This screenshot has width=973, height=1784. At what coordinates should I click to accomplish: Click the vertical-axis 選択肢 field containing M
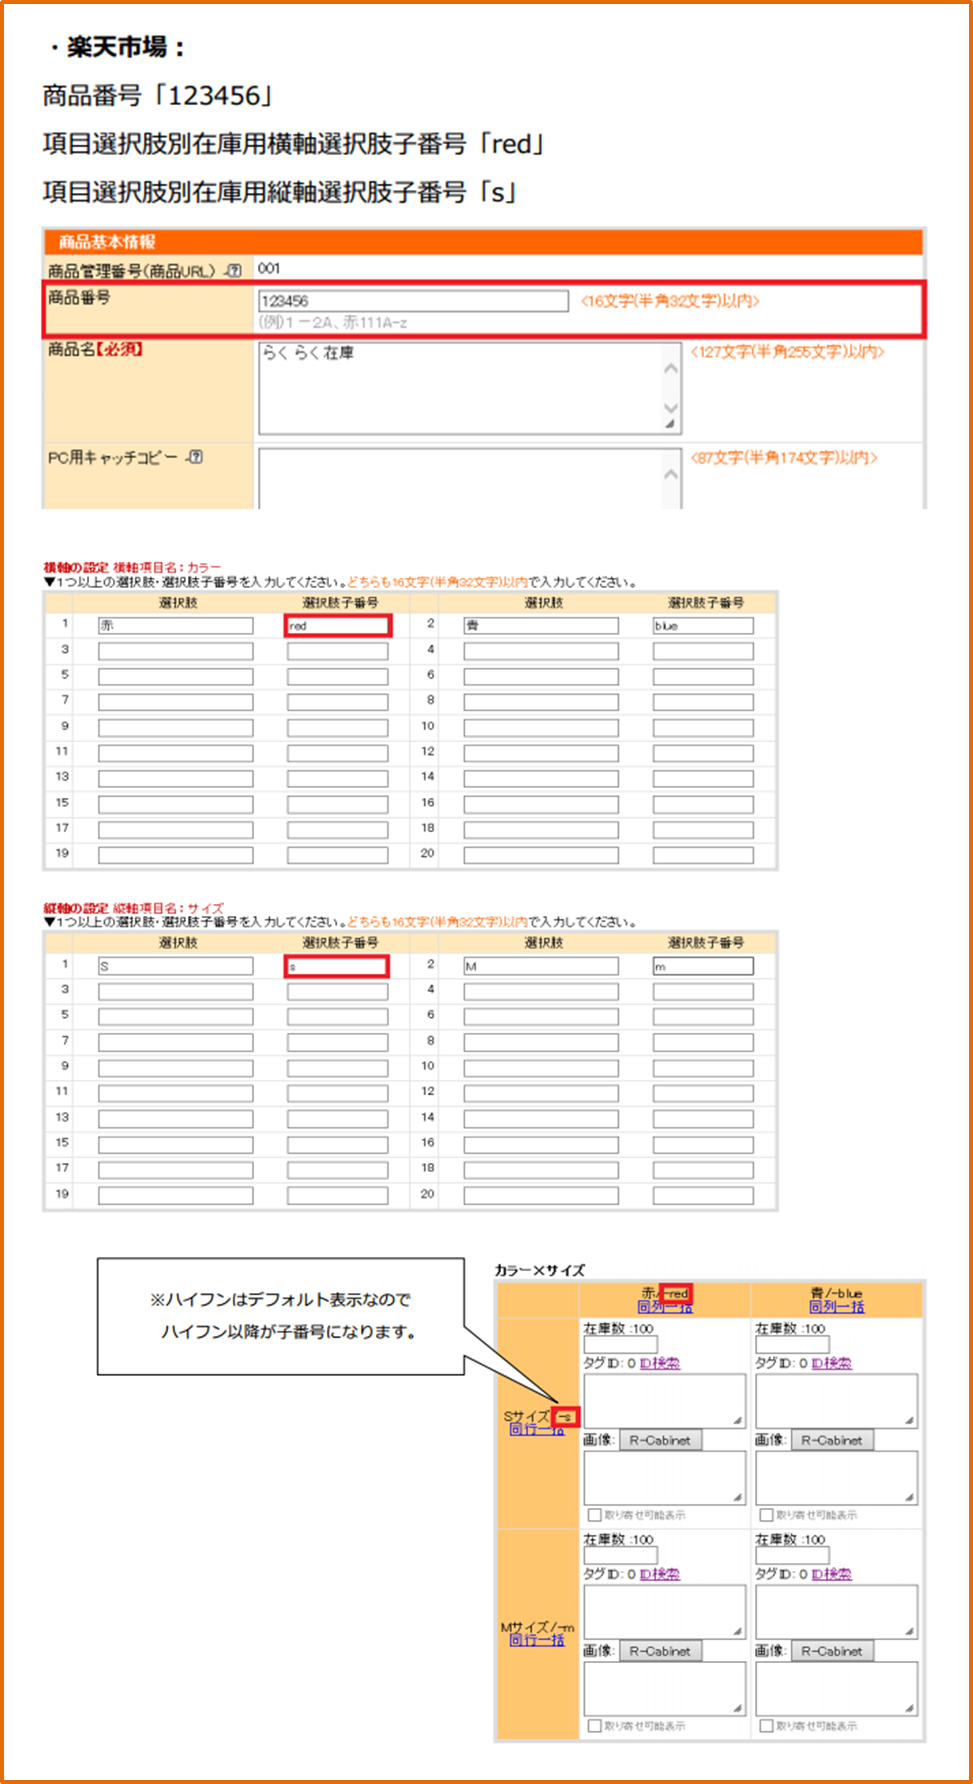[x=541, y=966]
